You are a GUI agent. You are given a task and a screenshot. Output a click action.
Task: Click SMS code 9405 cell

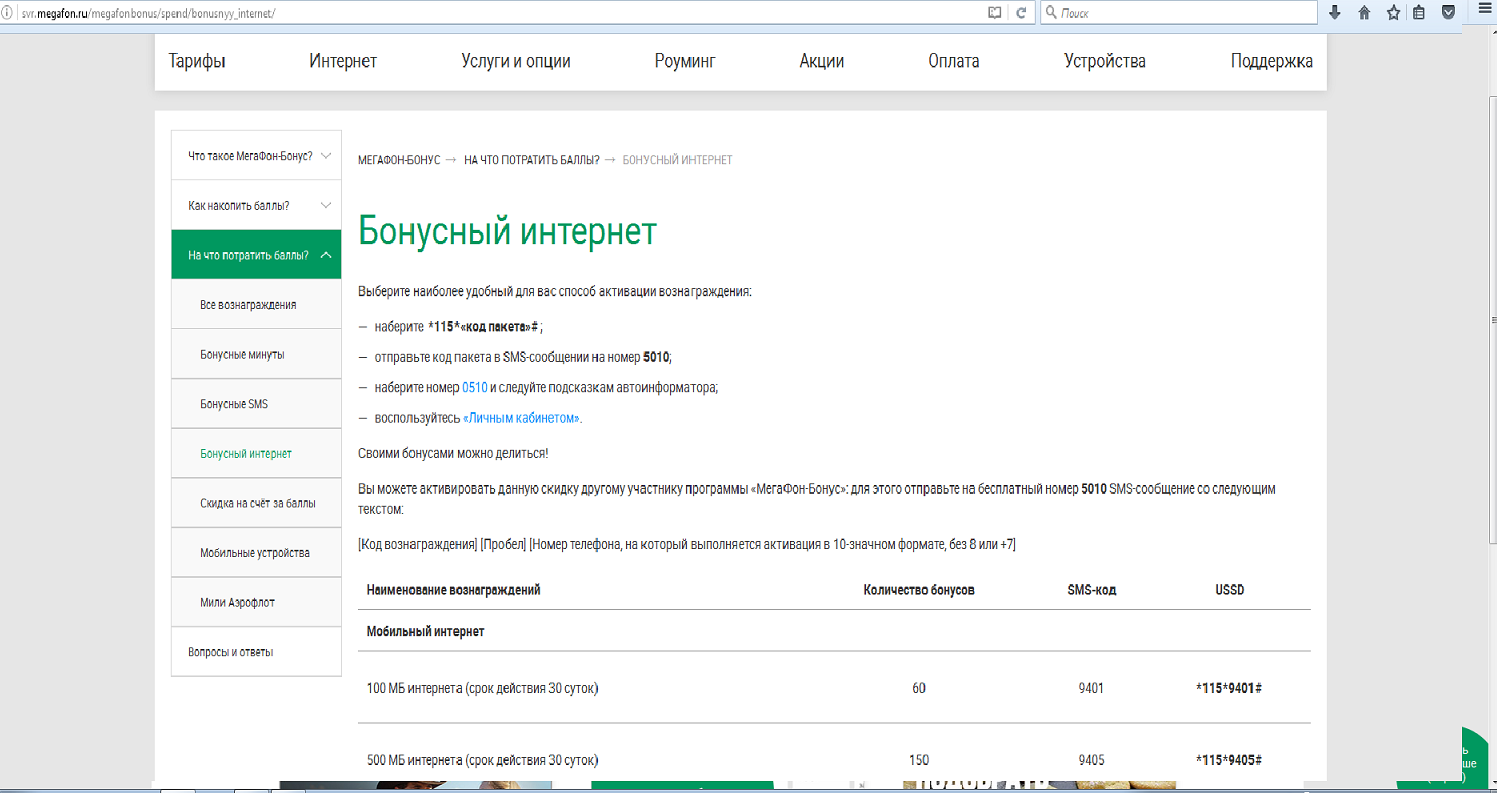(x=1092, y=759)
